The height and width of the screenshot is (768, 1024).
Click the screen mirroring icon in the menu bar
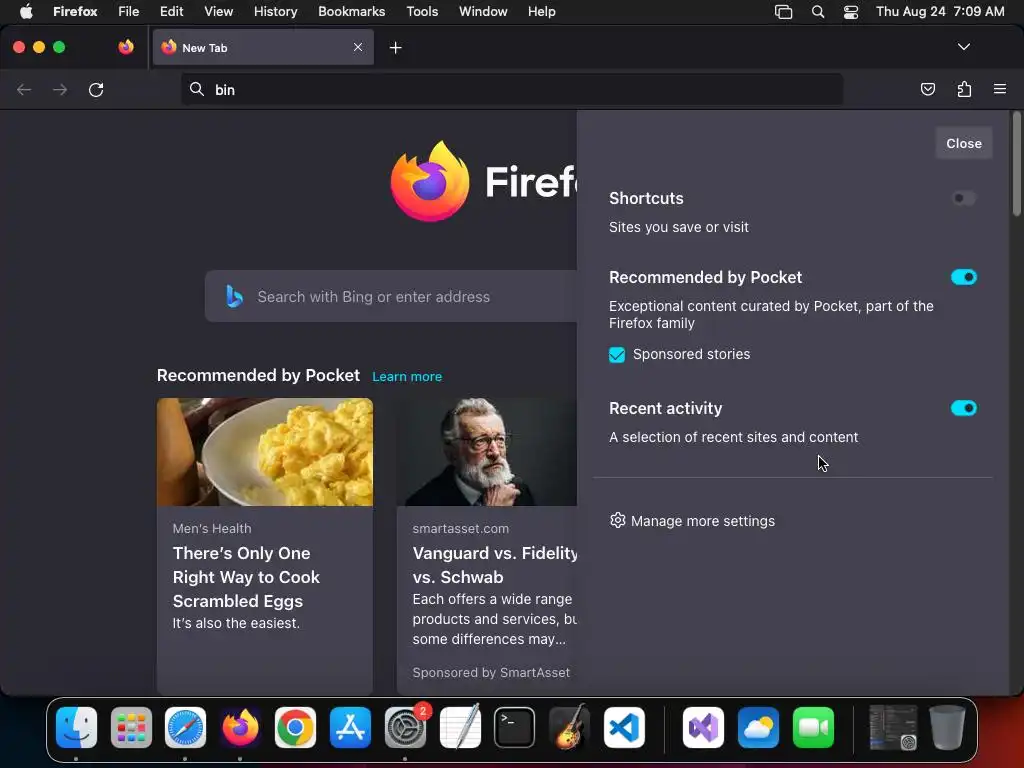783,11
